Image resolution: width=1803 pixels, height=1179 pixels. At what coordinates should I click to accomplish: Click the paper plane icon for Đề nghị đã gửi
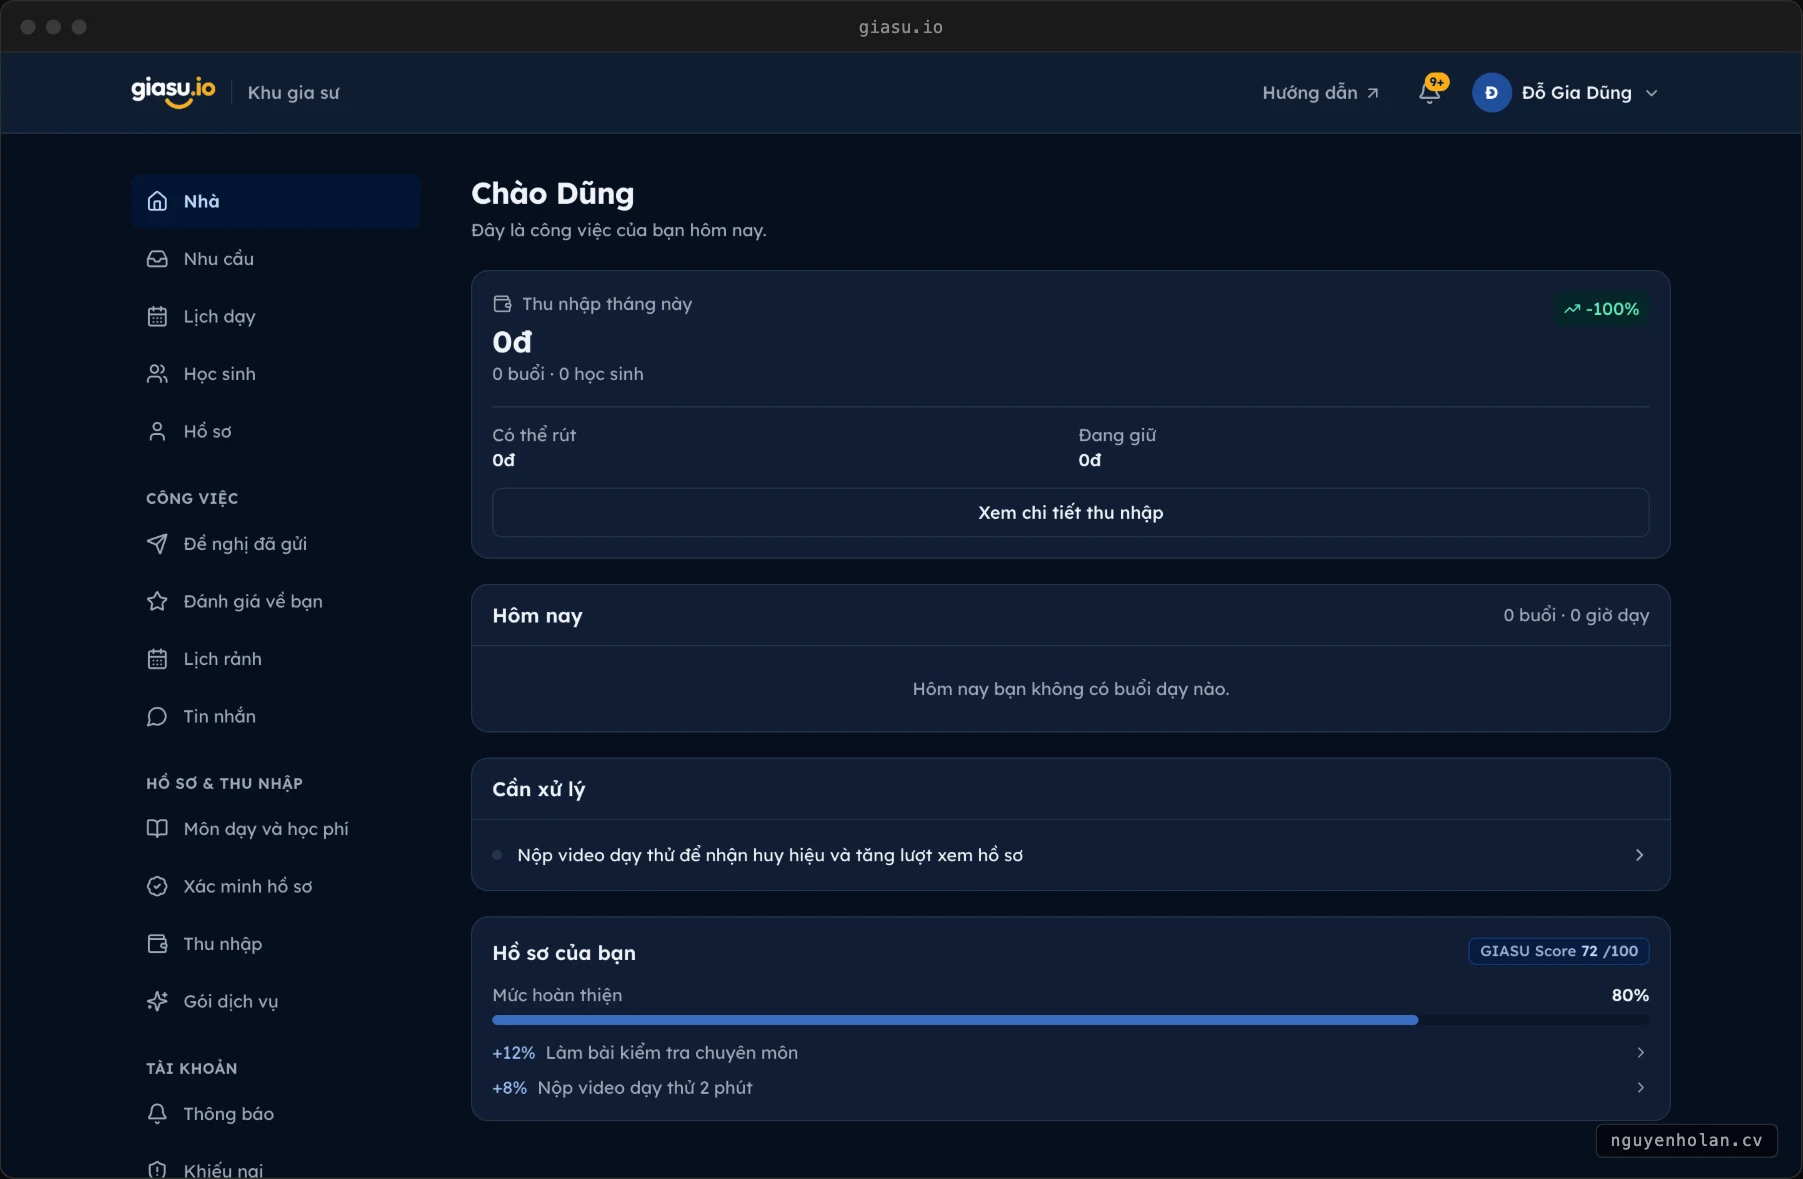point(157,544)
